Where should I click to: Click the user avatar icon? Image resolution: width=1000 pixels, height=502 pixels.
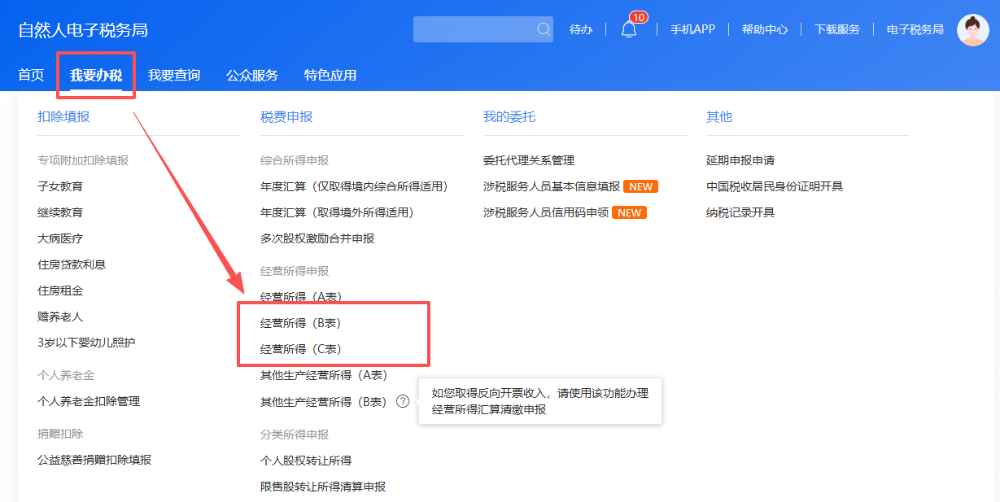click(972, 29)
